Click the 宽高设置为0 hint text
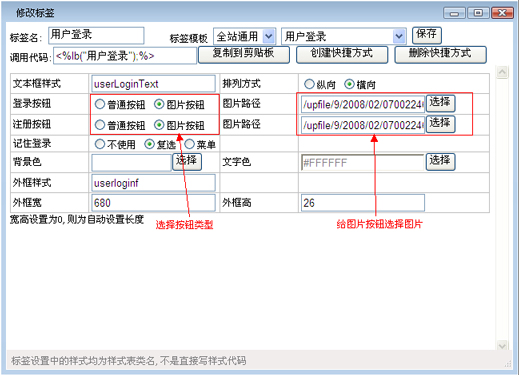Viewport: 519px width, 375px height. coord(77,219)
